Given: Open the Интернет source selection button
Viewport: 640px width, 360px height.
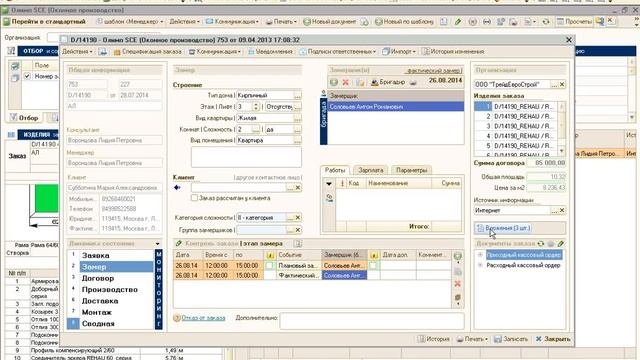Looking at the screenshot, I should tap(554, 211).
